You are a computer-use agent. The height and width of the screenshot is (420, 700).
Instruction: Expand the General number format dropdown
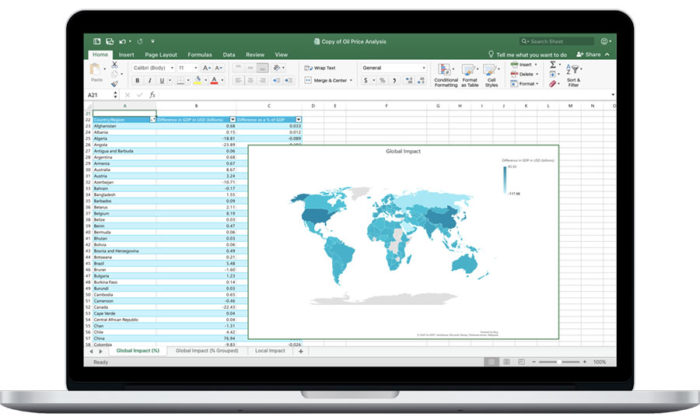click(x=394, y=68)
